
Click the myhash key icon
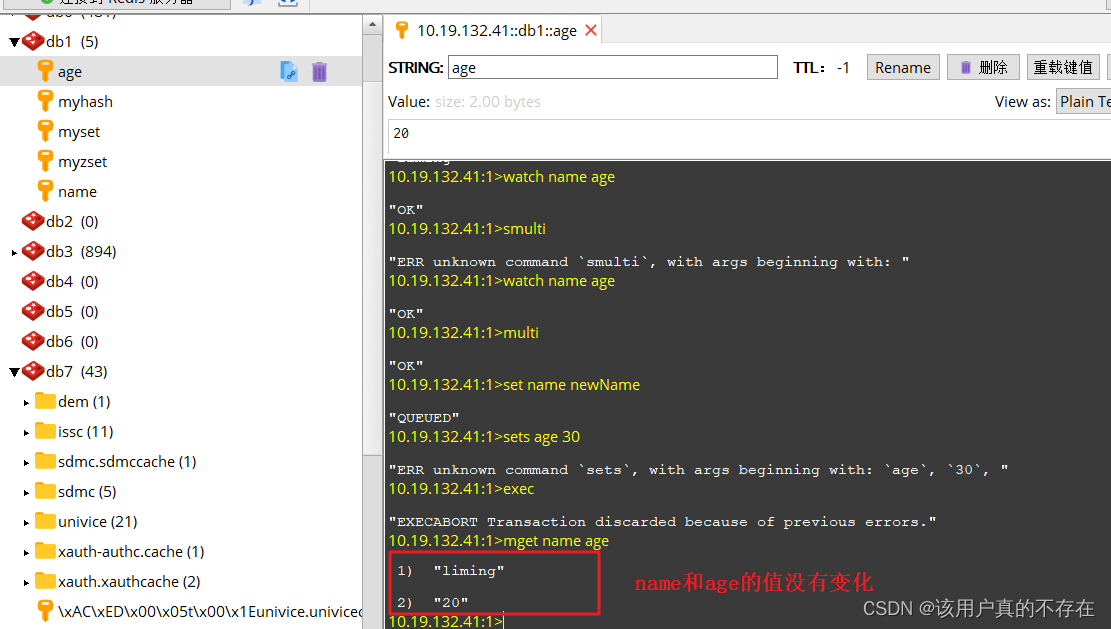[45, 101]
